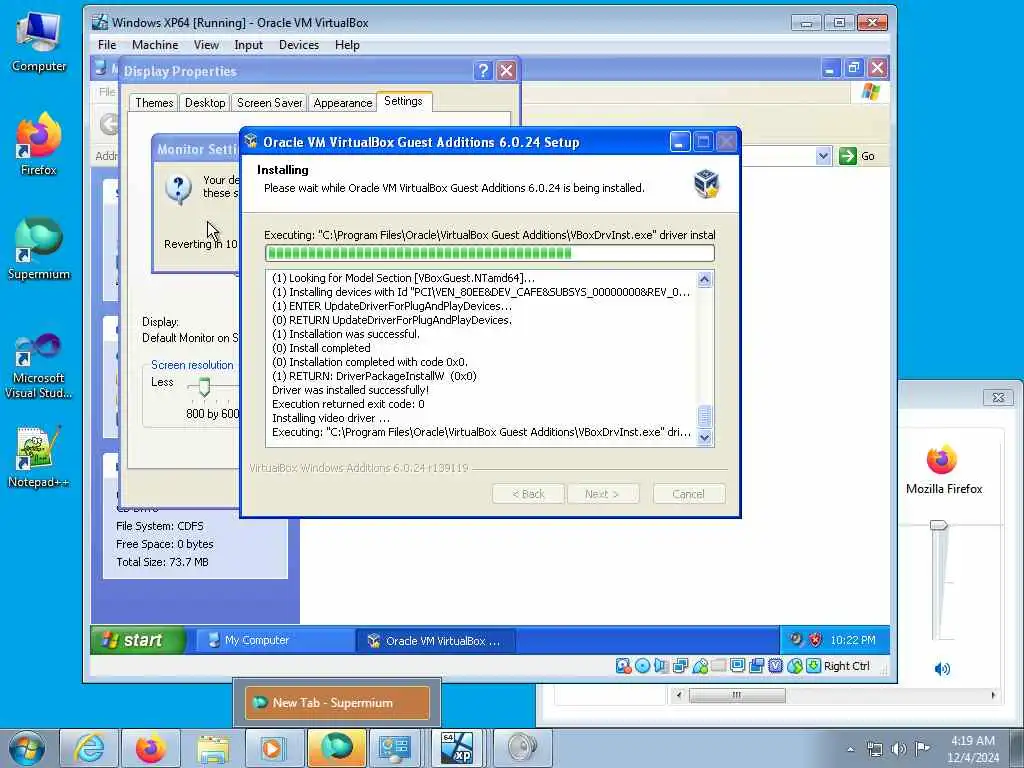Click the Volume Mixer horizontal scrollbar thumb
This screenshot has height=768, width=1024.
[x=737, y=695]
